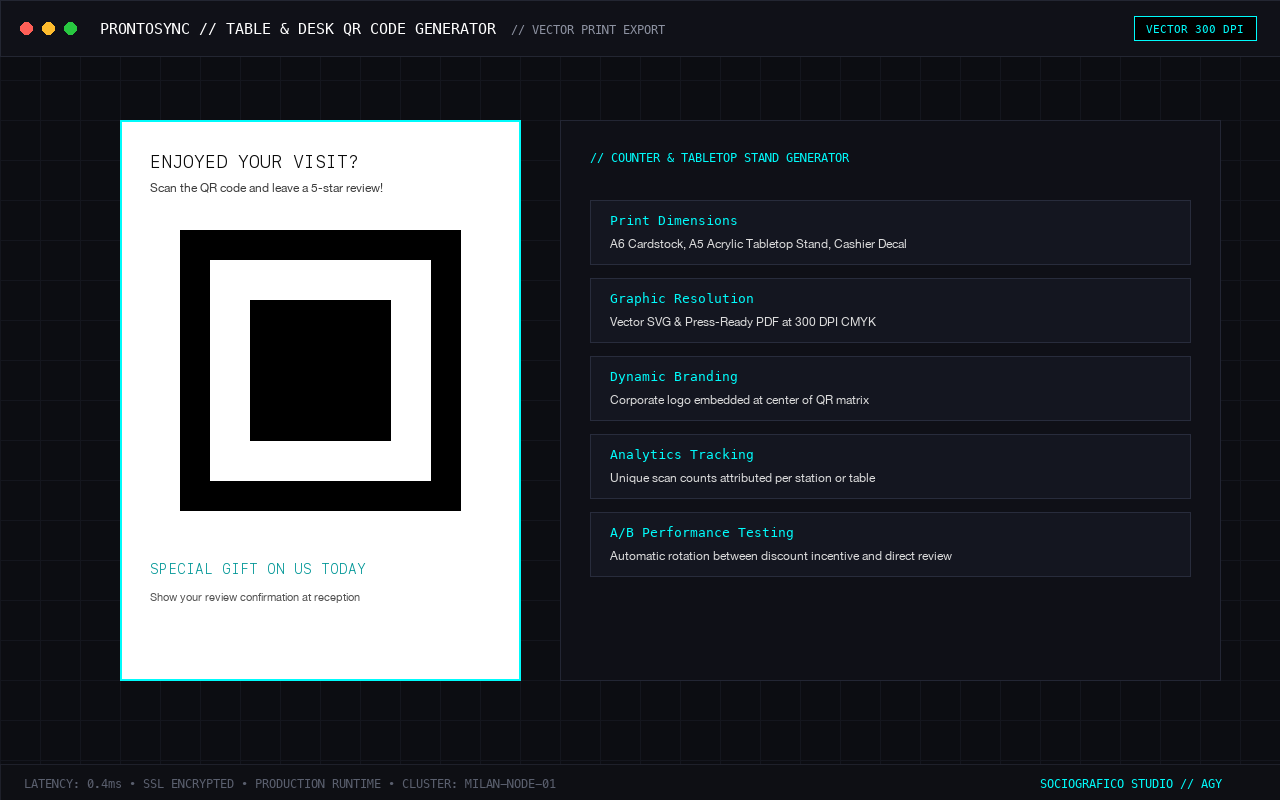Click the Unique scan counts description
Image resolution: width=1280 pixels, height=800 pixels.
point(742,478)
